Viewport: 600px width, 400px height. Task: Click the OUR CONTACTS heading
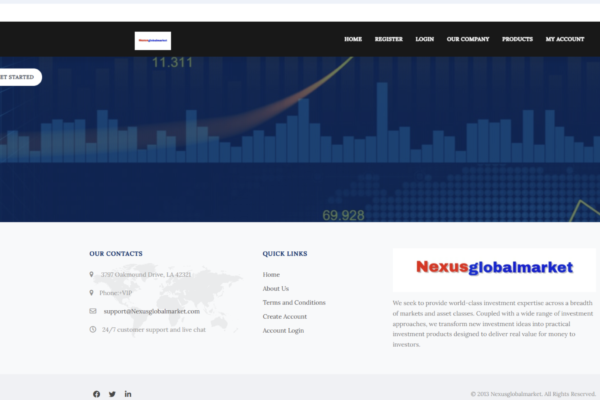[x=116, y=253]
